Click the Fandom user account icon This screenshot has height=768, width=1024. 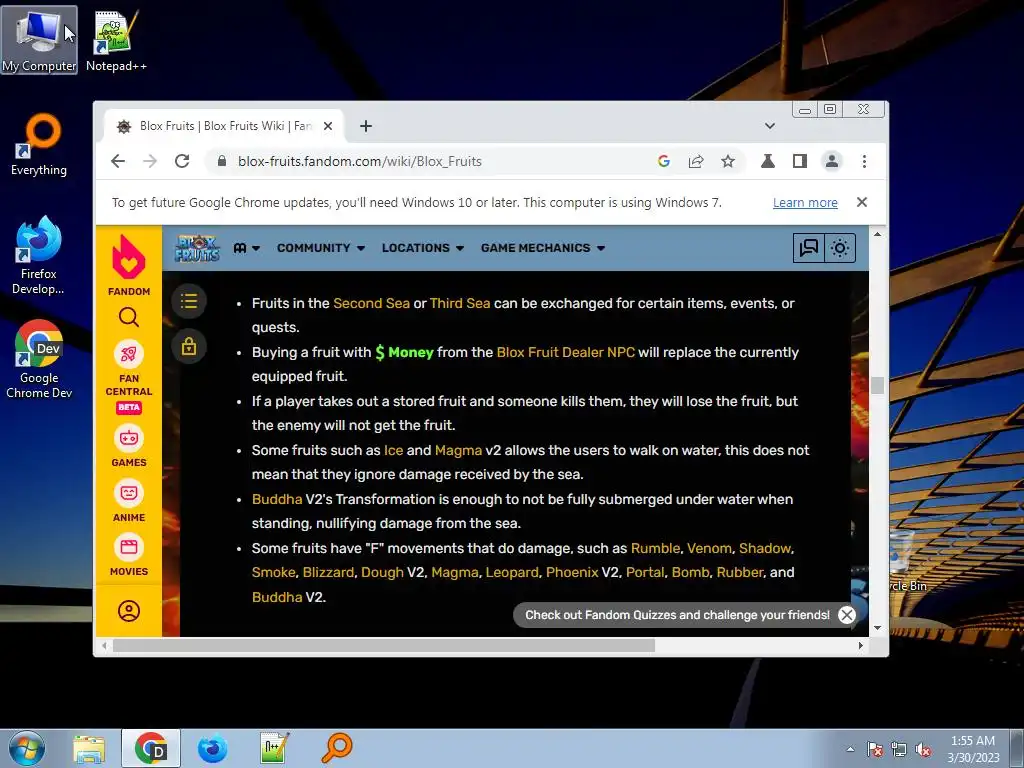(x=129, y=611)
